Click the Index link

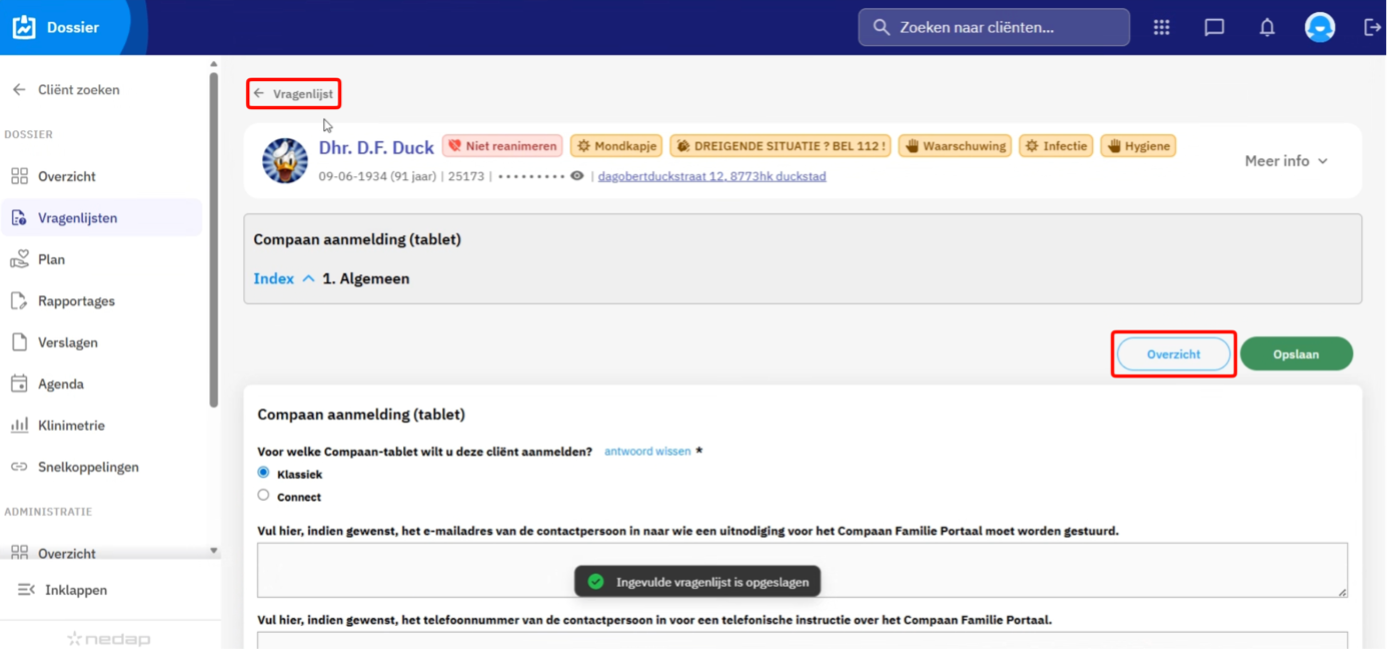point(274,279)
